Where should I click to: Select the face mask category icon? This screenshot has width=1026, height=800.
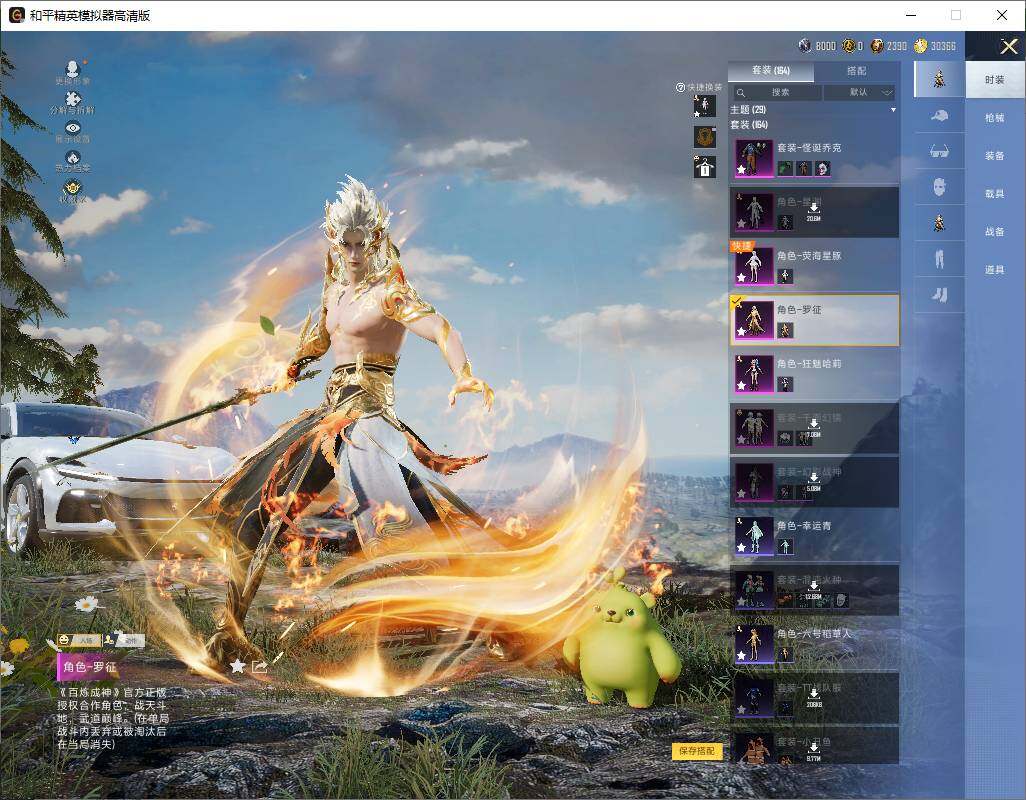(x=939, y=187)
